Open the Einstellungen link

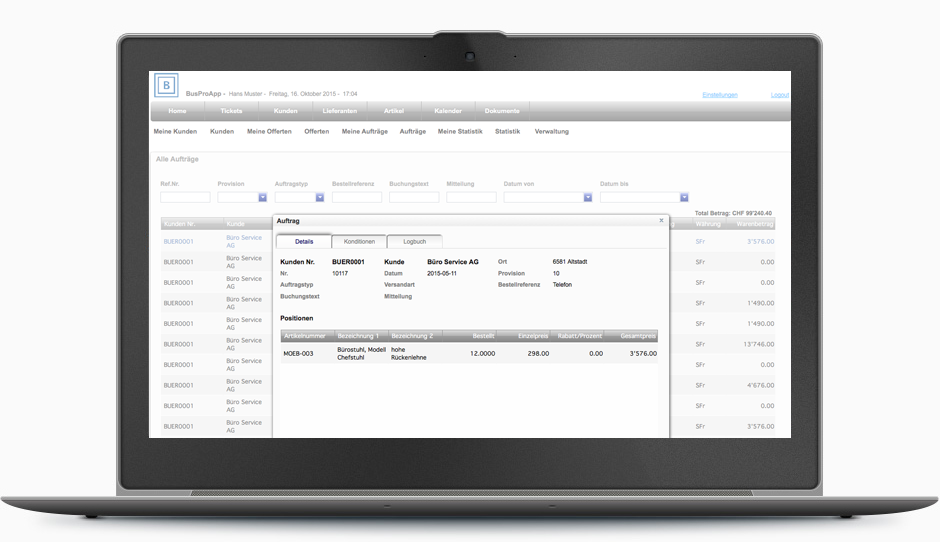[x=719, y=95]
